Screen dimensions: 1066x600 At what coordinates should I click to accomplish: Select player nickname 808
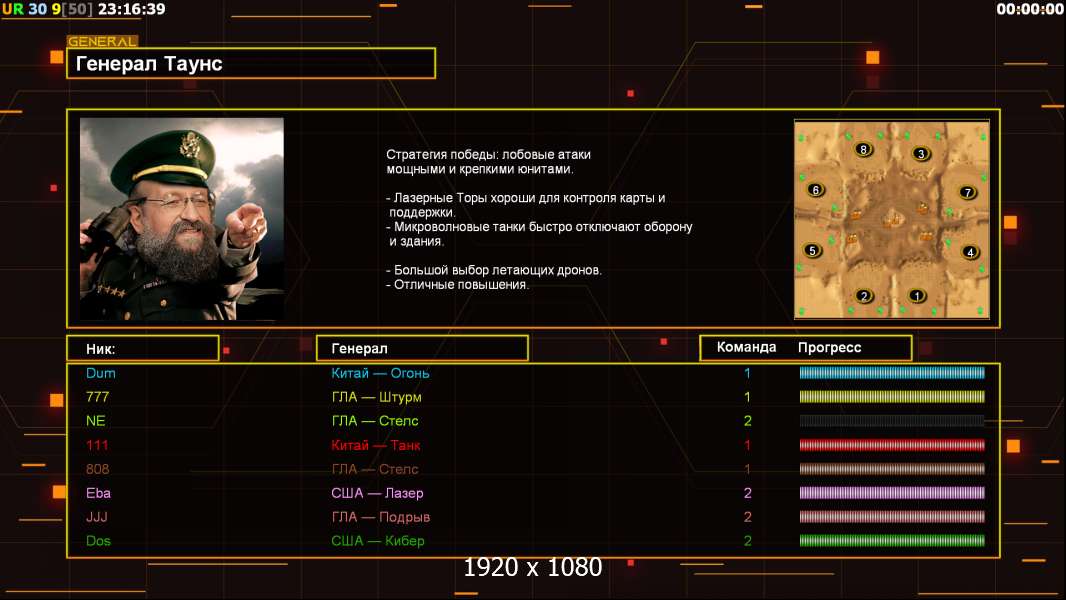(97, 469)
